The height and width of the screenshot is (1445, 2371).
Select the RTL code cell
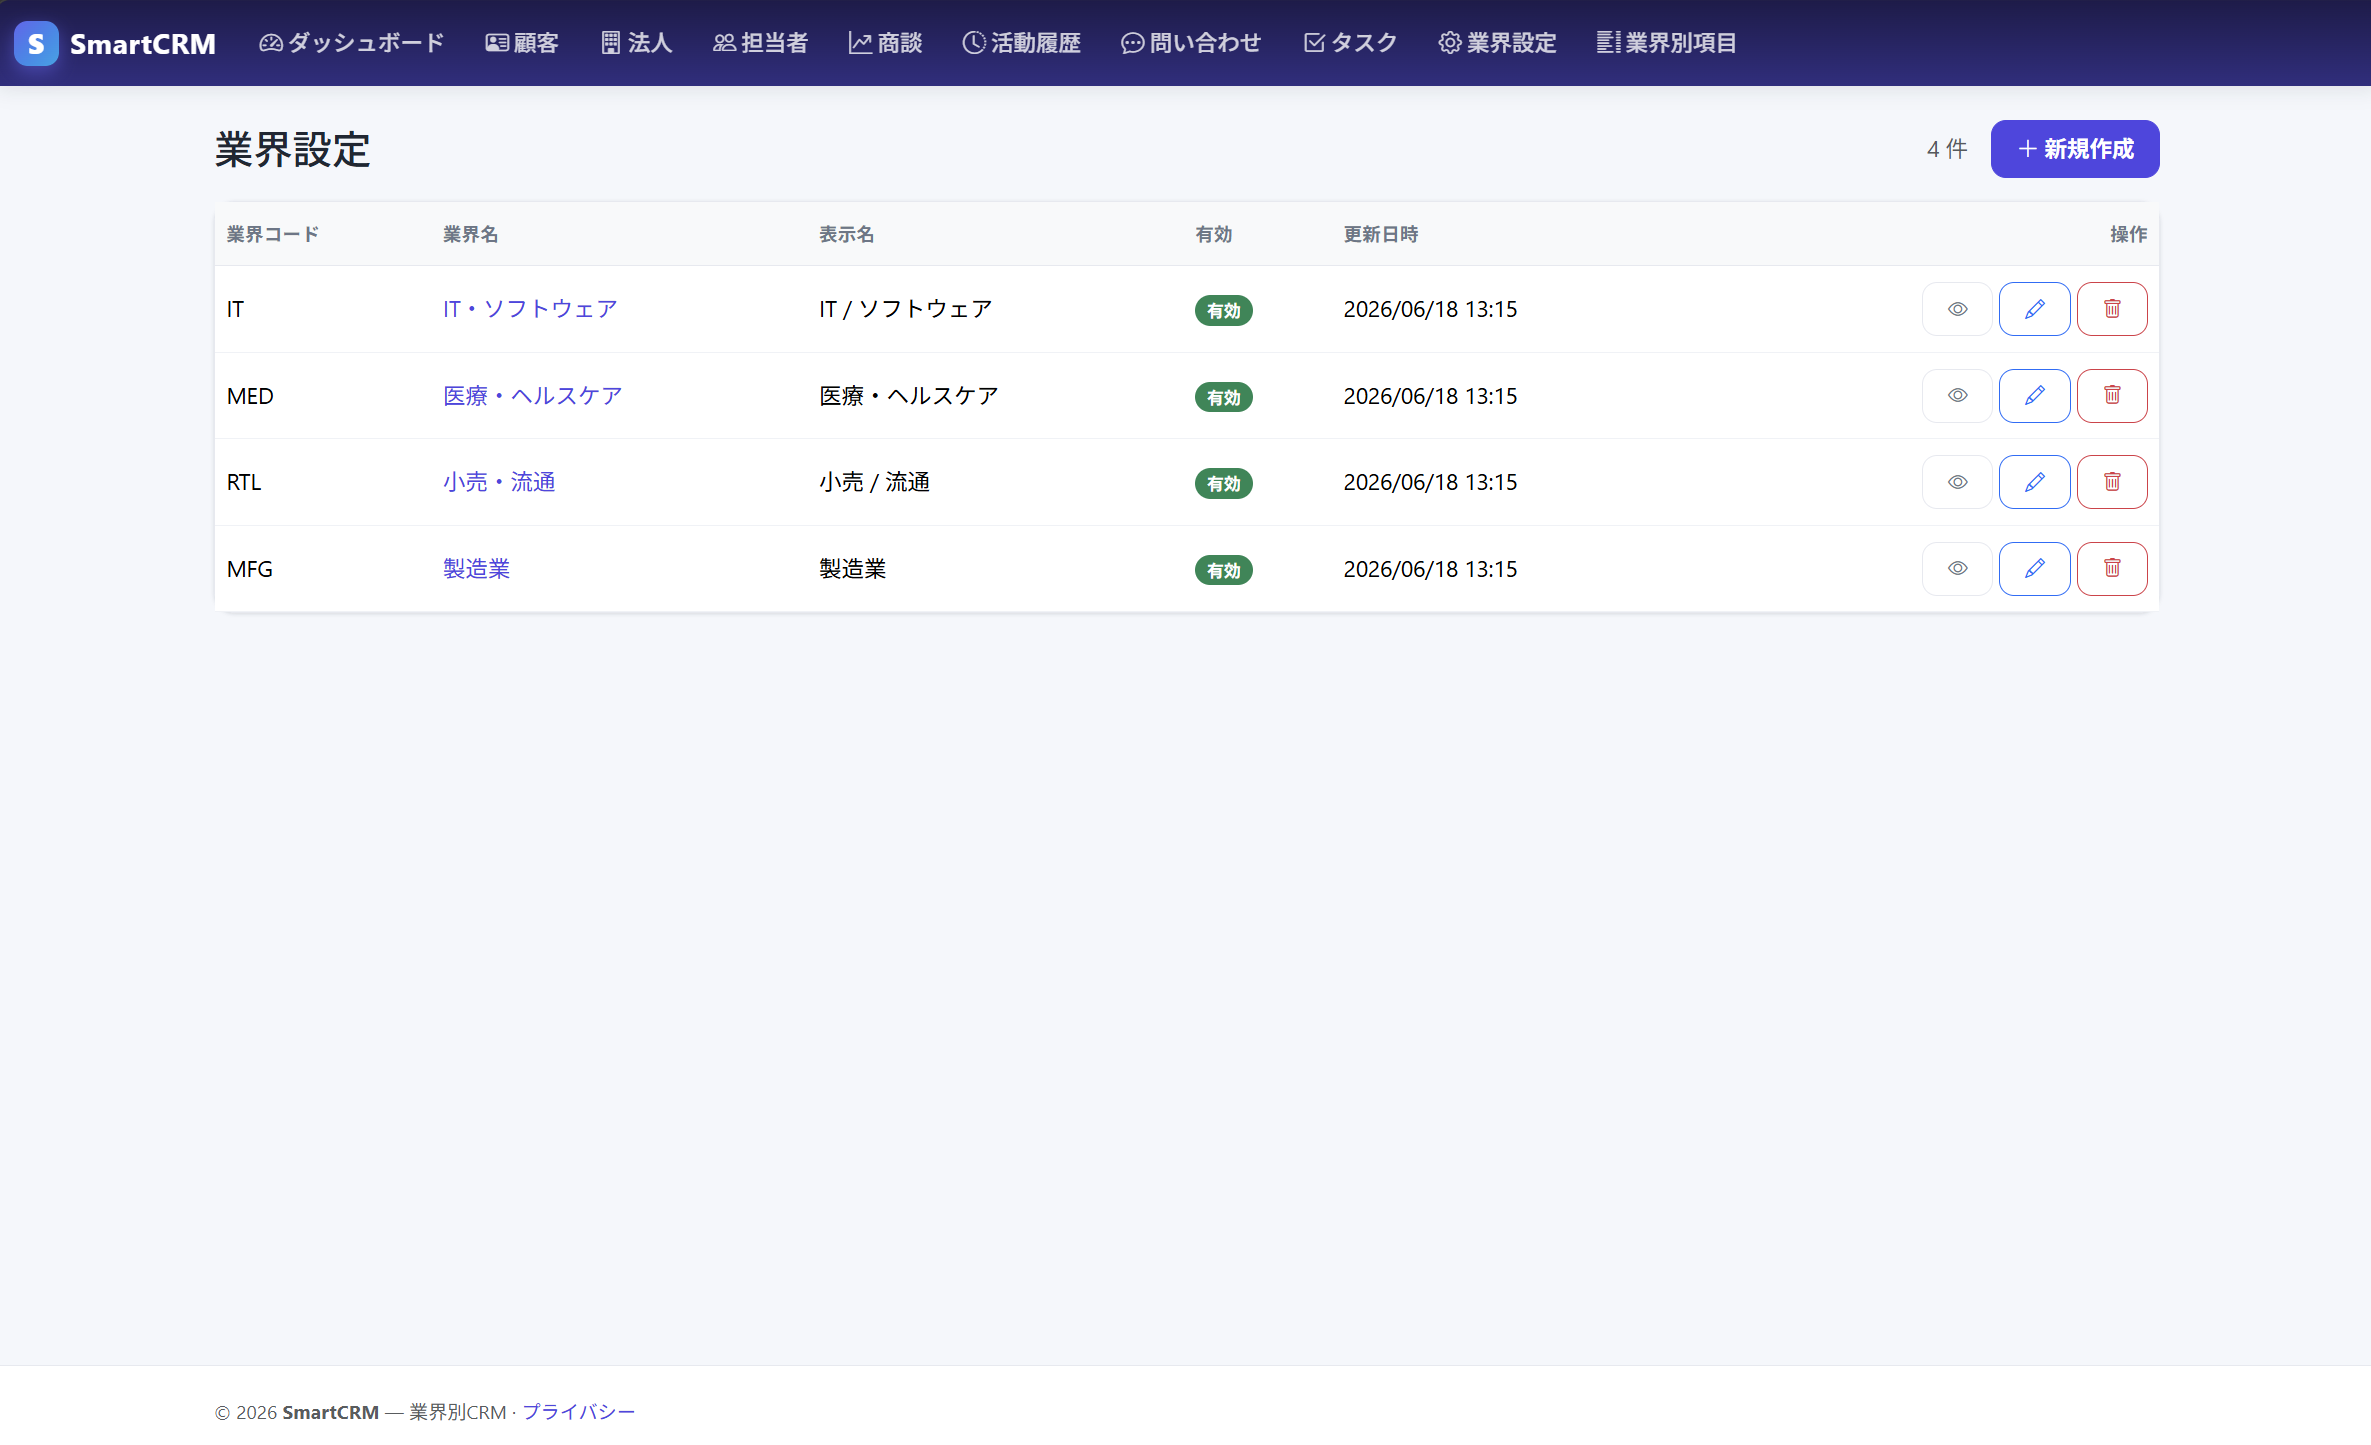[244, 482]
